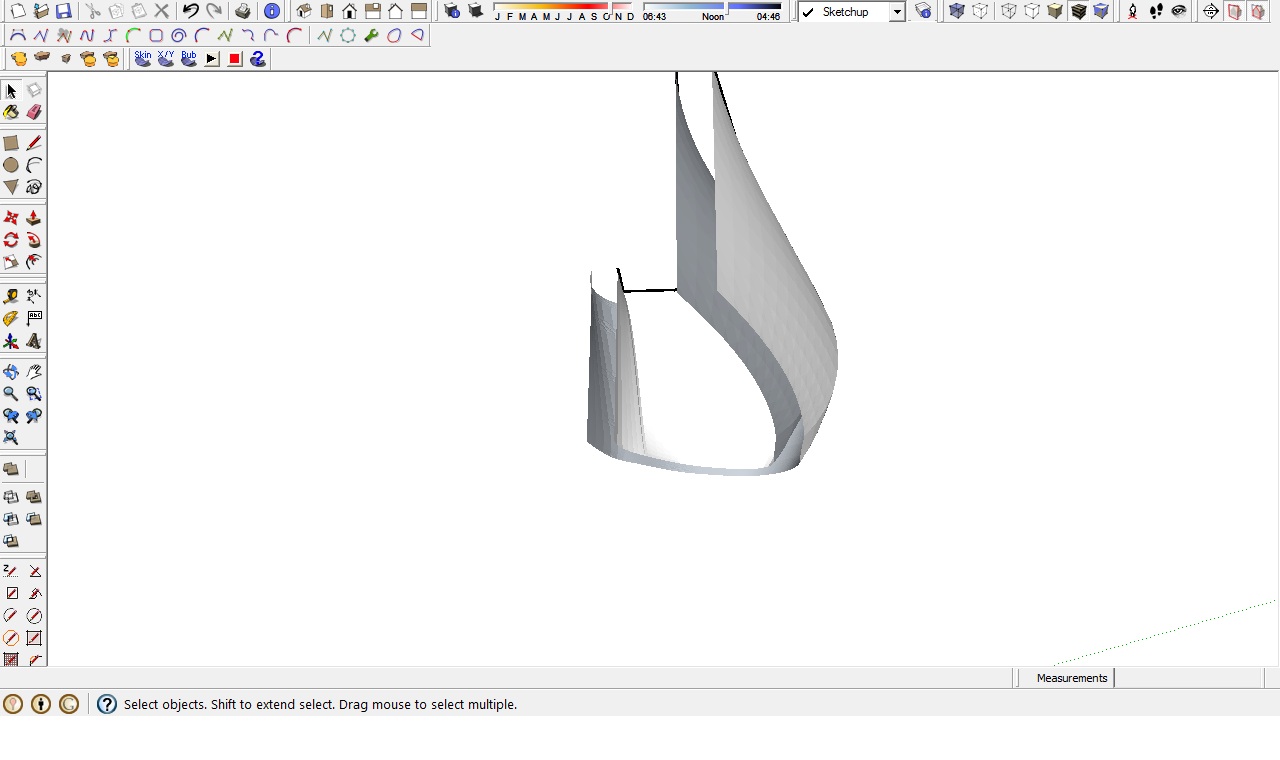1280x760 pixels.
Task: Click the credits status bar icon
Action: coord(41,704)
